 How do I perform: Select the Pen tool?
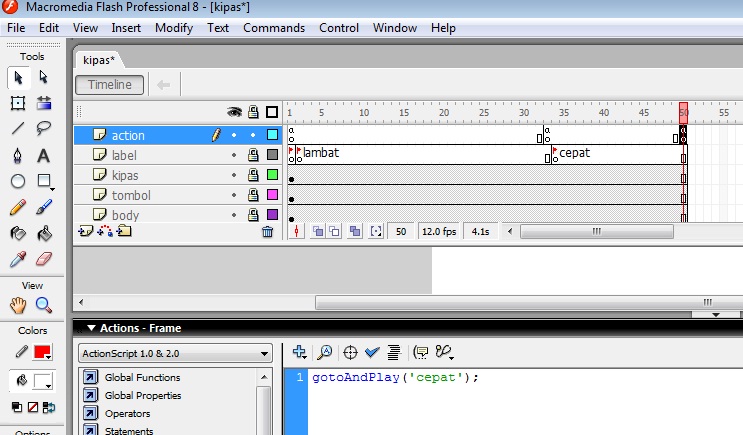(x=18, y=155)
